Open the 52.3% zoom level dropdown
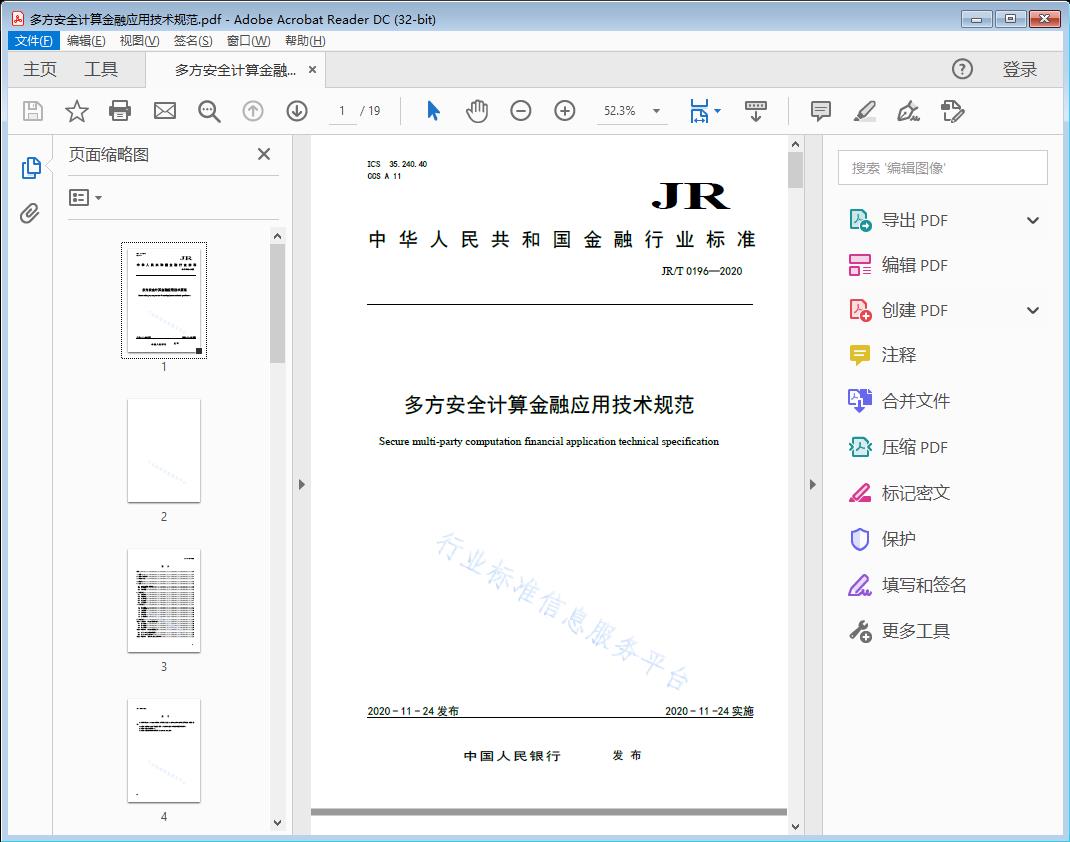Viewport: 1070px width, 842px height. (x=632, y=111)
